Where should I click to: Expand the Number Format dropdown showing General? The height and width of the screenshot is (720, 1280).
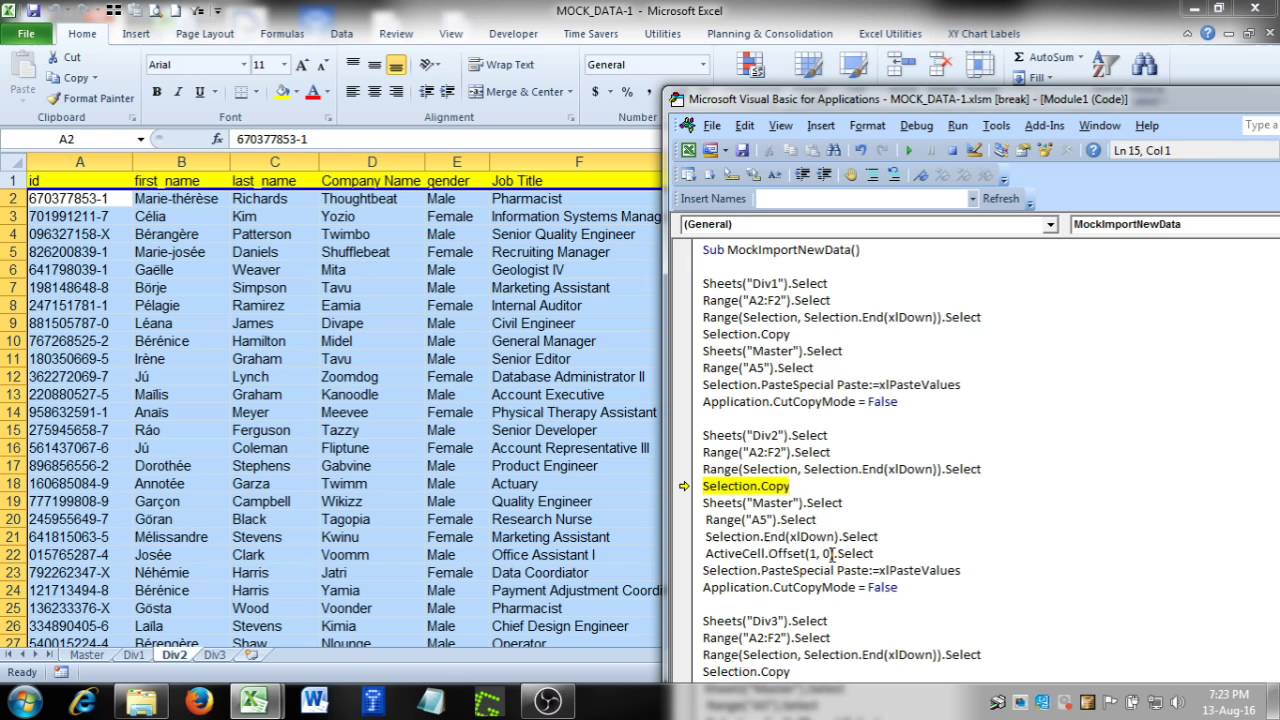(703, 64)
